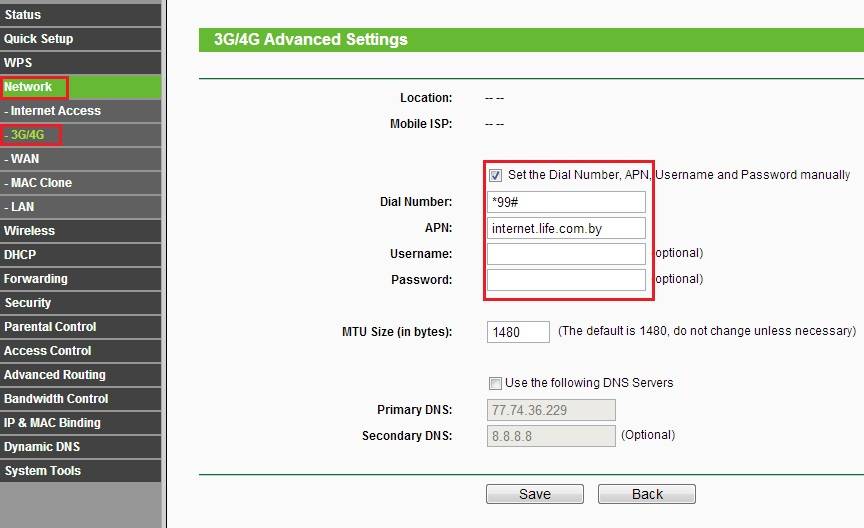This screenshot has height=528, width=864.
Task: Open the WAN submenu item
Action: tap(80, 159)
